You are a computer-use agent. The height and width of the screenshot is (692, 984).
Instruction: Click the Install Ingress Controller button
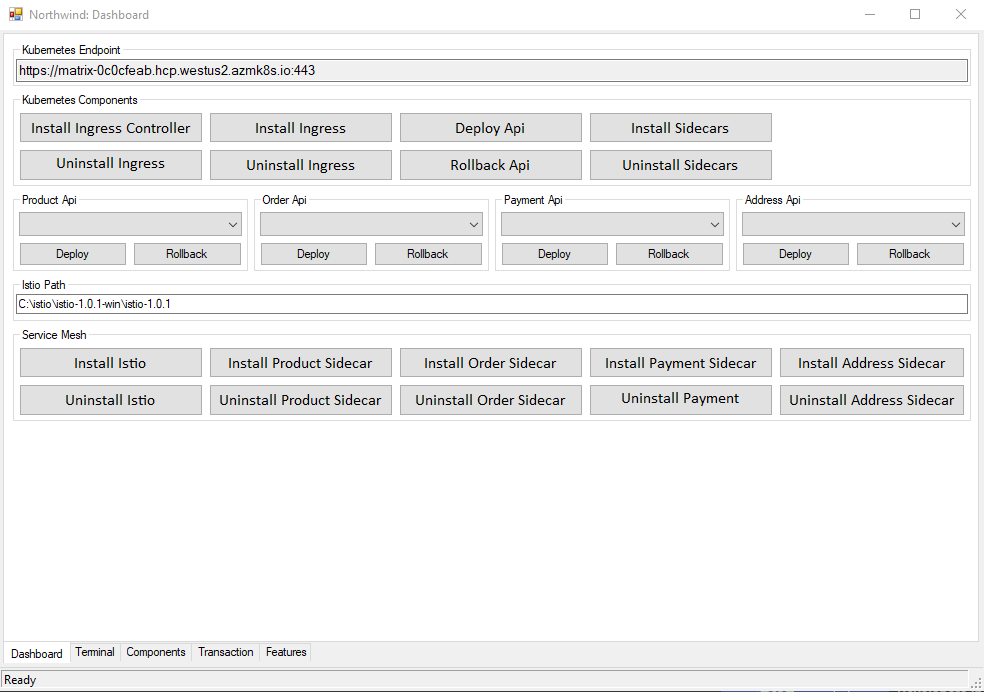[x=110, y=128]
